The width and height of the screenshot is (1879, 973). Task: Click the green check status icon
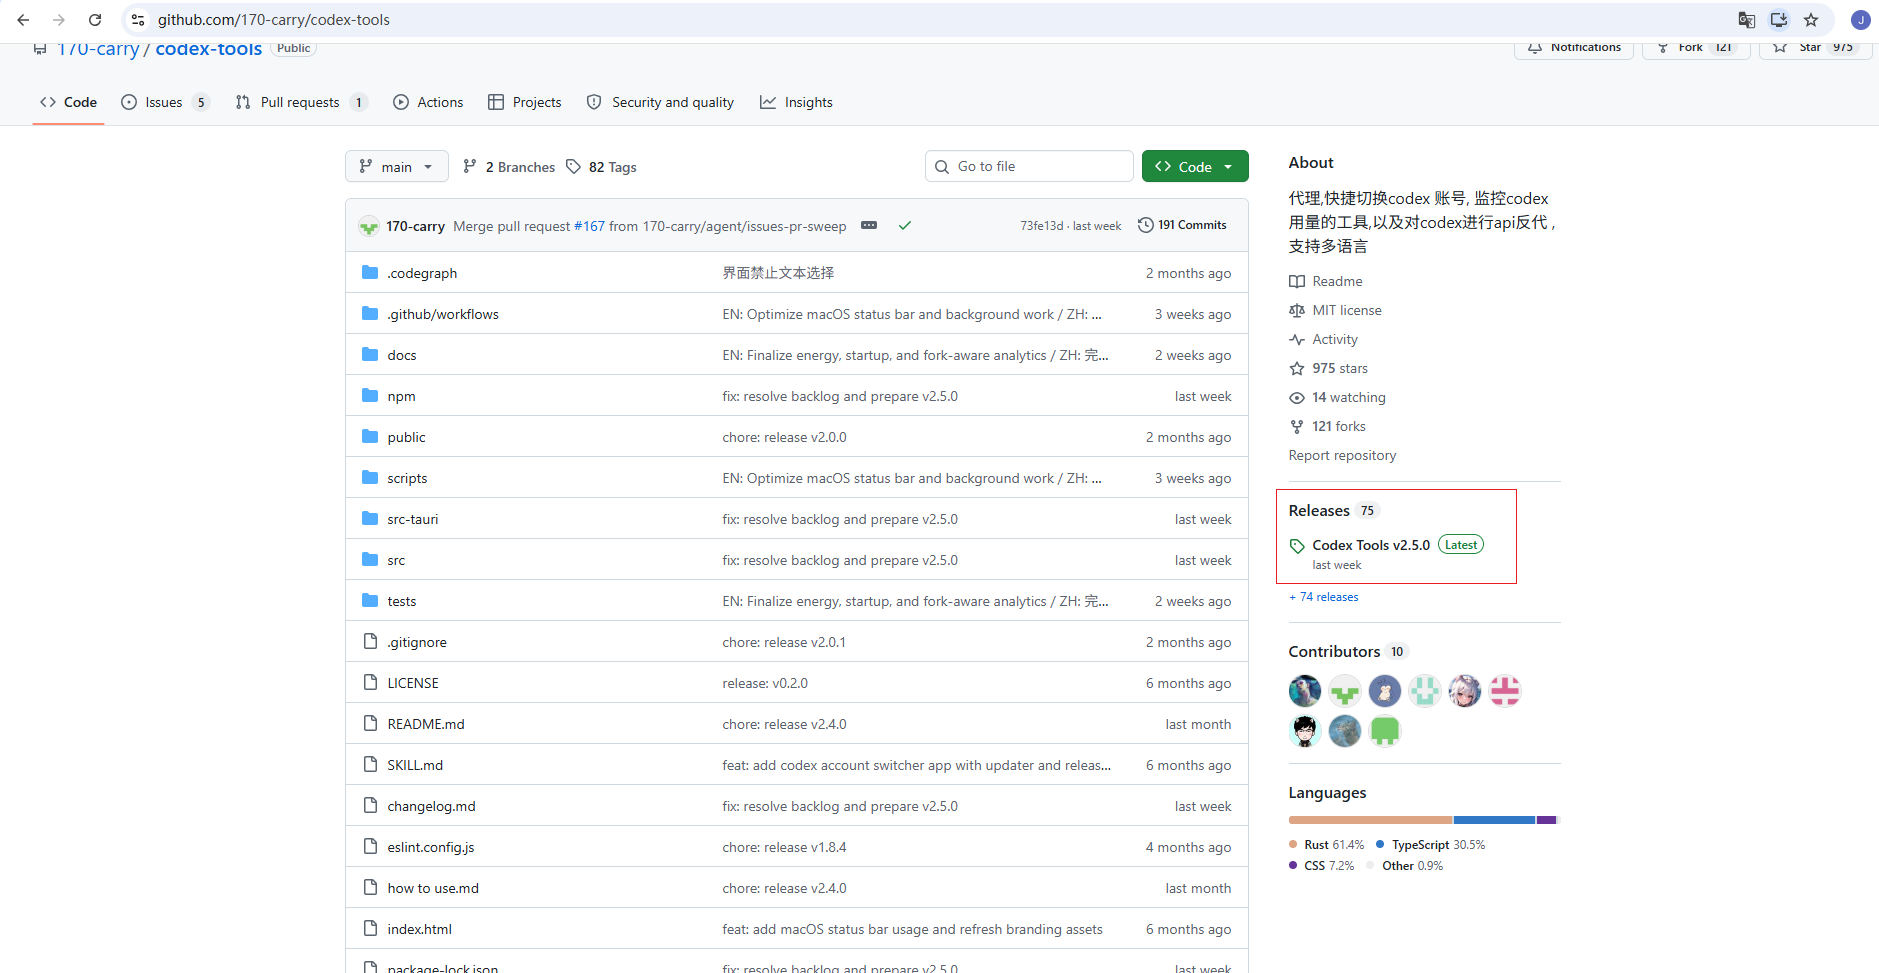tap(905, 225)
